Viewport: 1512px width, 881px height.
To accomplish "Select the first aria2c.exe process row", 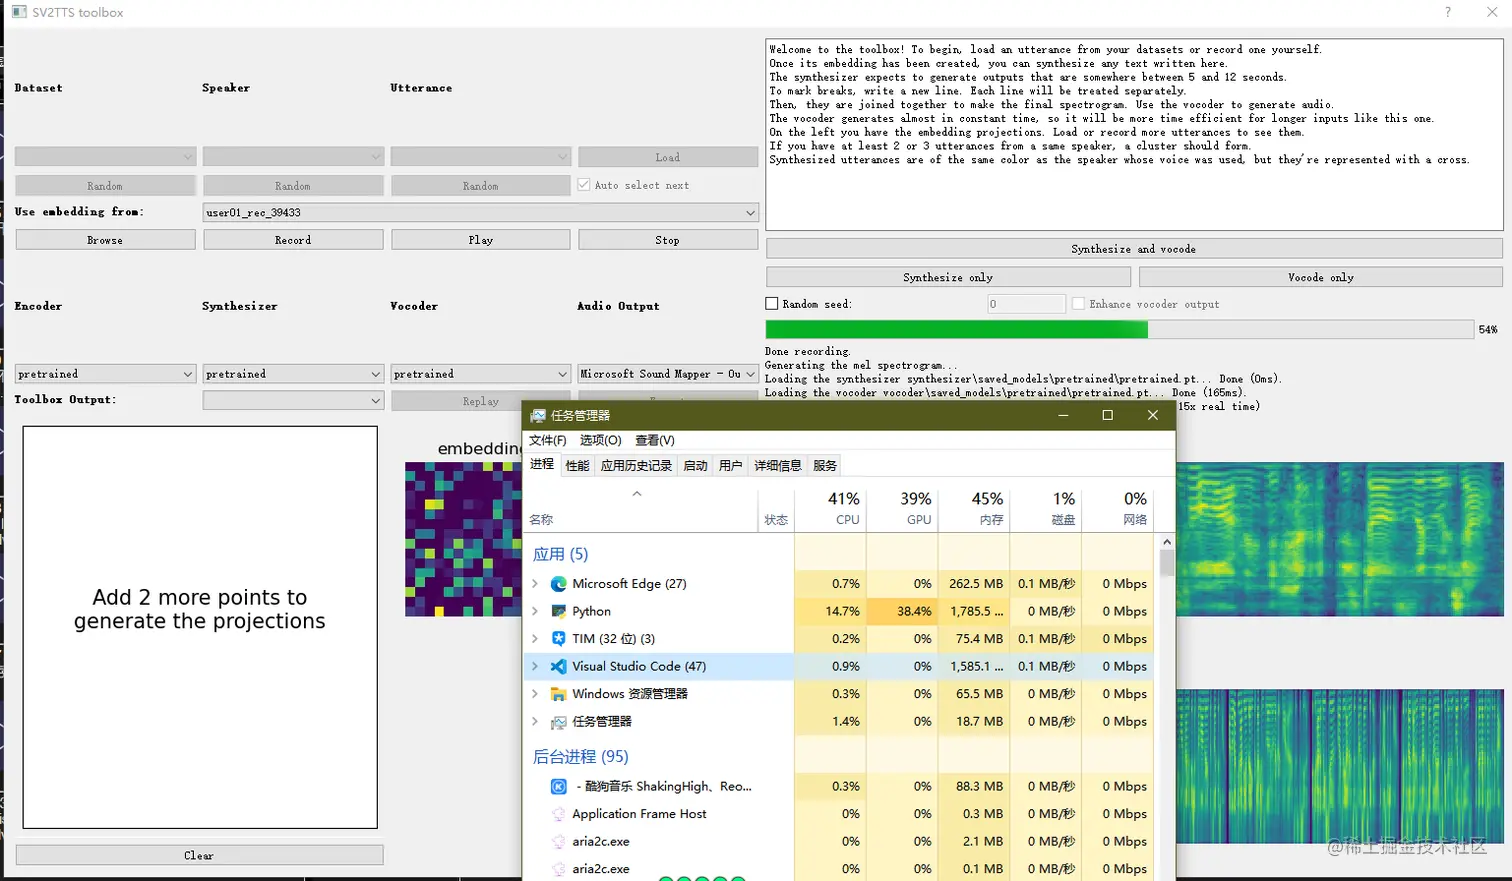I will 839,841.
